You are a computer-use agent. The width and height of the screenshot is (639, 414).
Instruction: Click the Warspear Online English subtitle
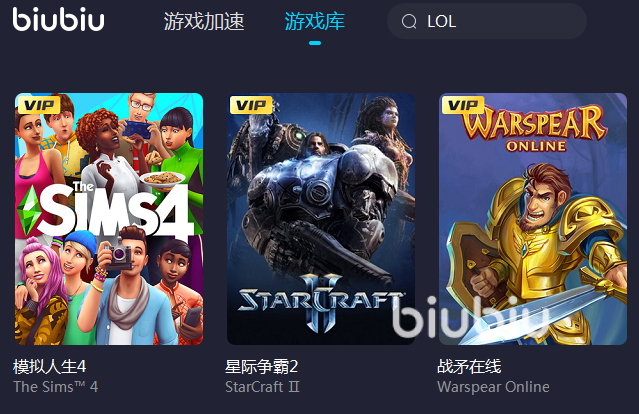(x=493, y=387)
